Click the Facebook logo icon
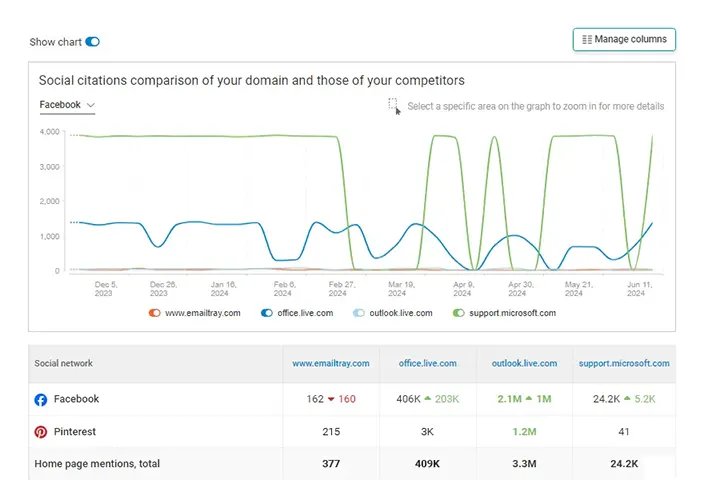This screenshot has width=704, height=480. [x=41, y=399]
